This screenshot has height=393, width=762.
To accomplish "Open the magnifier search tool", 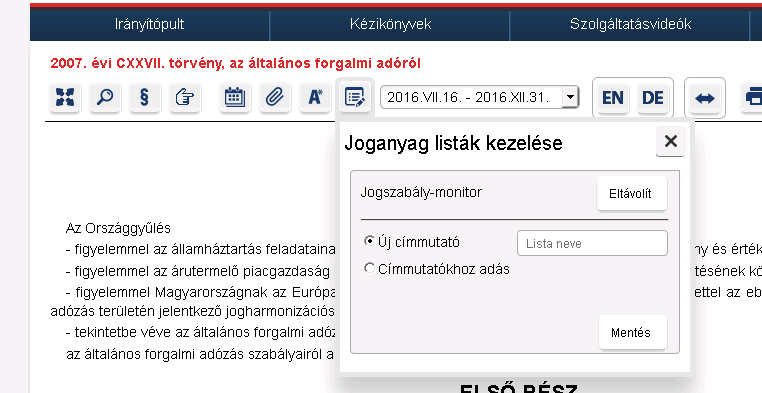I will pyautogui.click(x=105, y=97).
